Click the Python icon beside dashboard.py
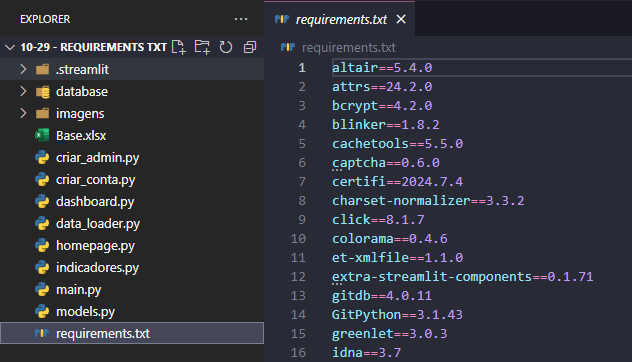Screen dimensions: 632x362 42,202
